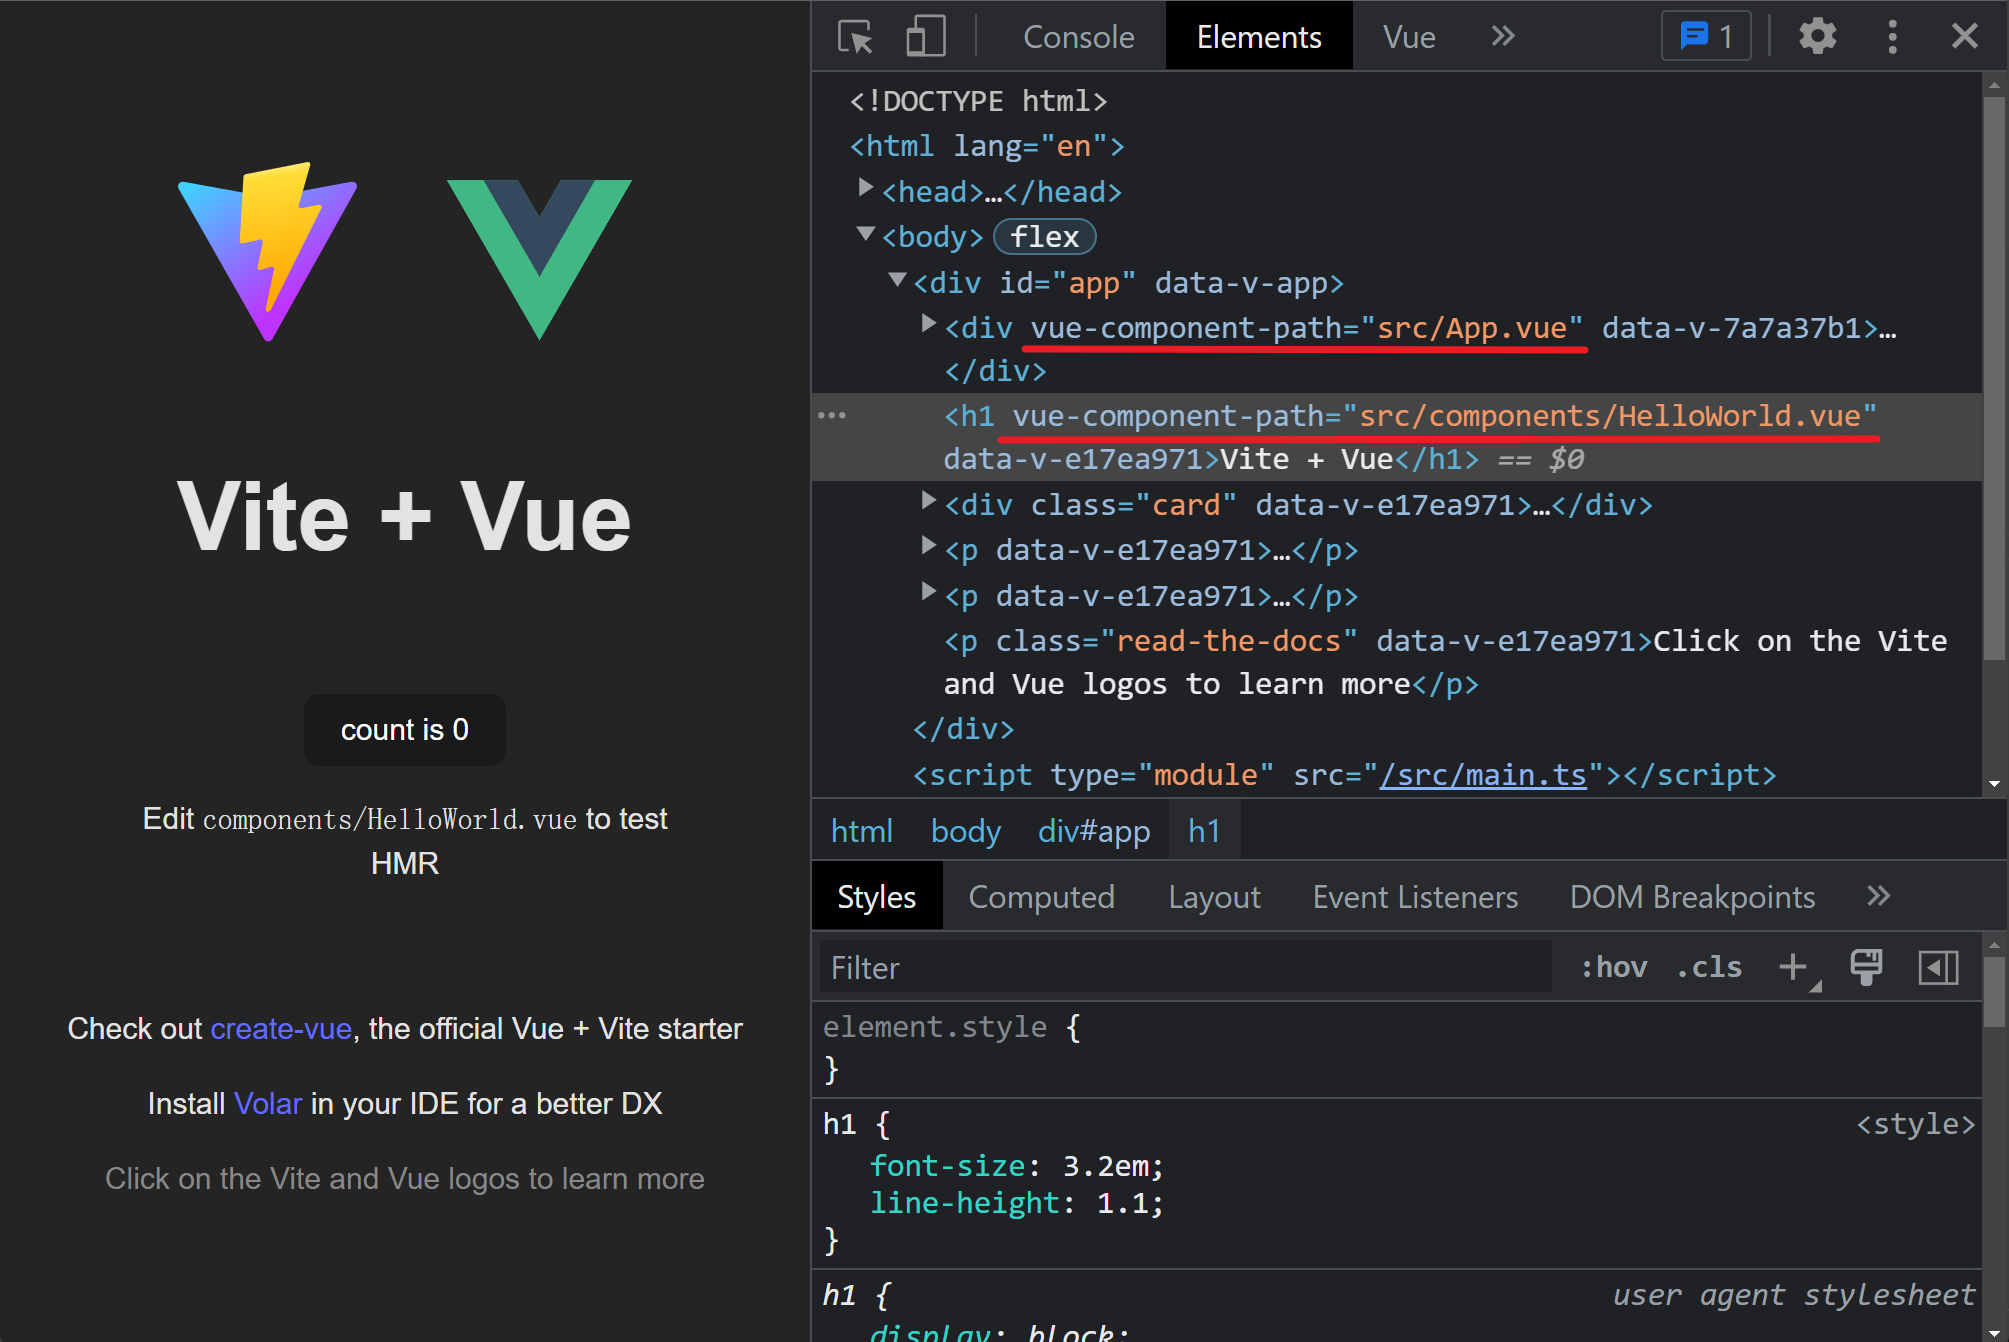This screenshot has height=1342, width=2009.
Task: Toggle the :hov element state panel
Action: (x=1613, y=967)
